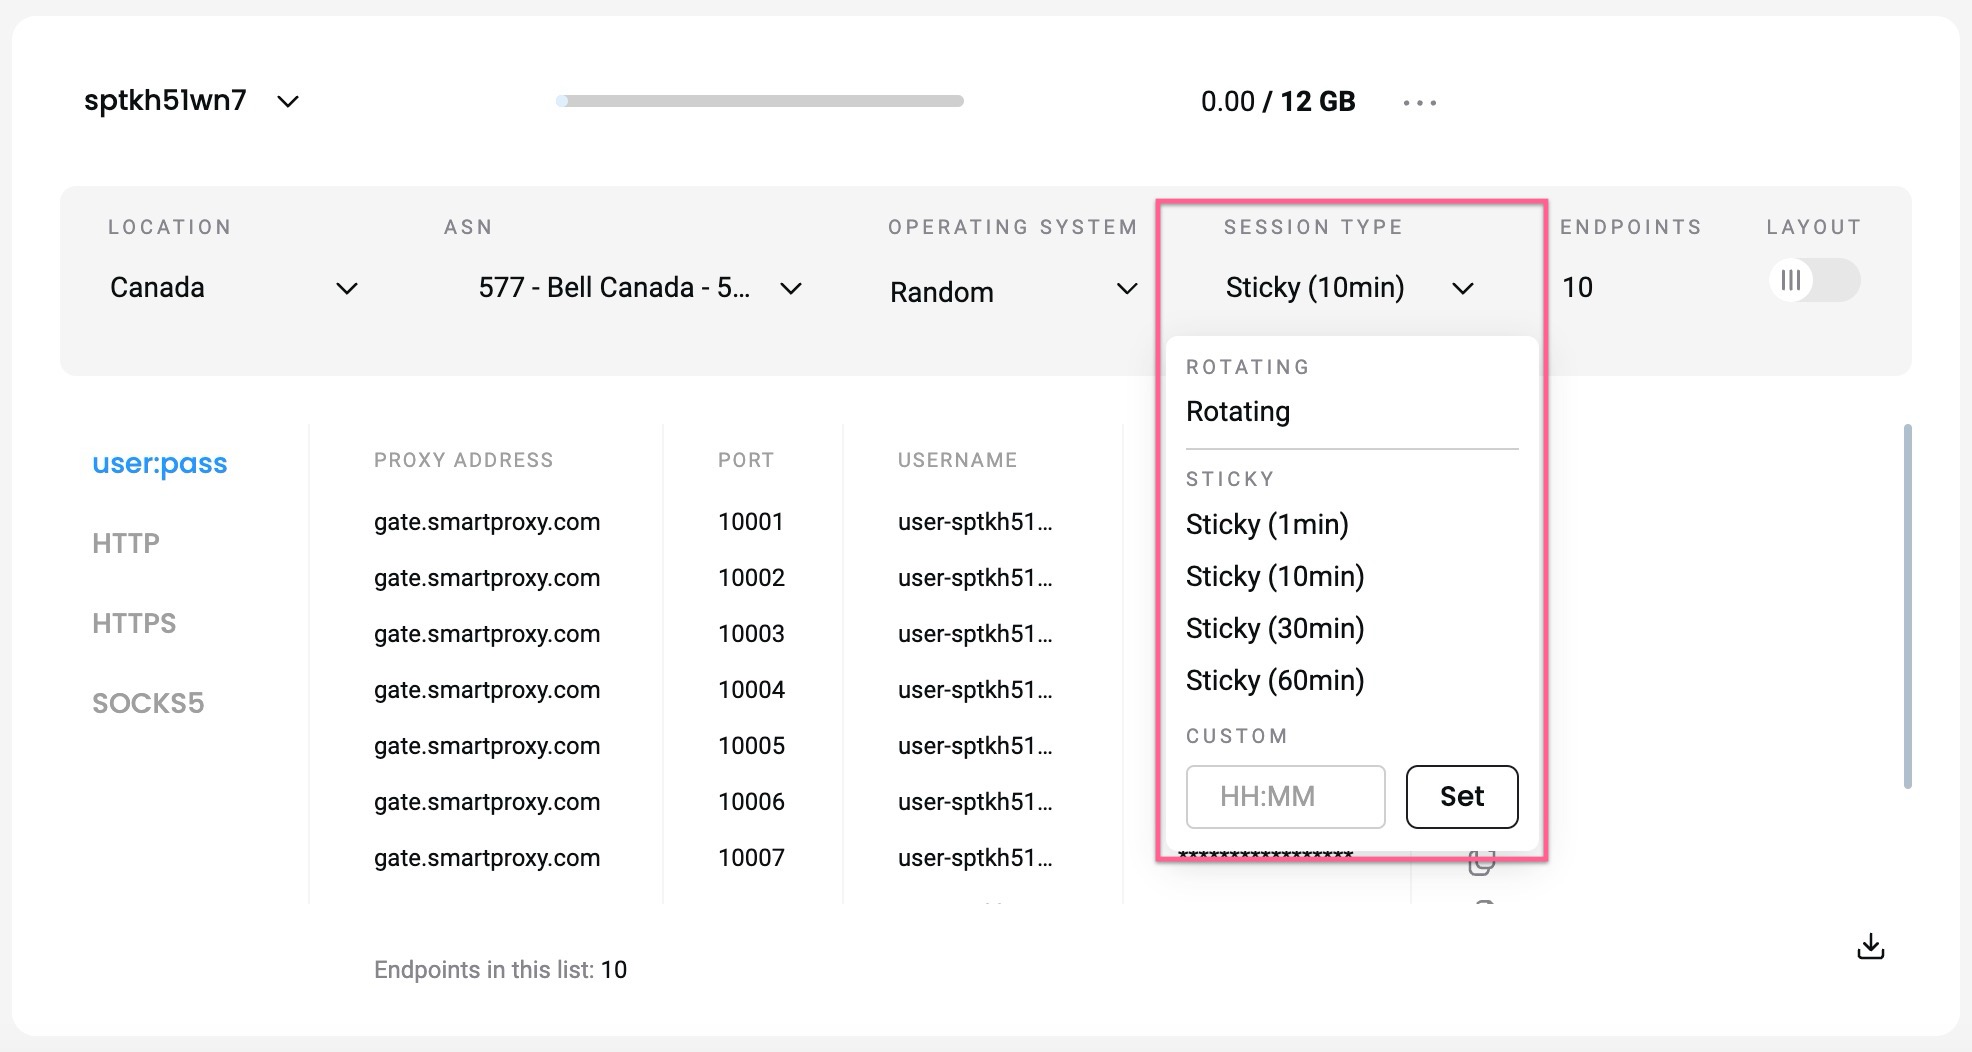This screenshot has height=1052, width=1972.
Task: Expand the sptkh51wn7 user dropdown
Action: click(288, 101)
